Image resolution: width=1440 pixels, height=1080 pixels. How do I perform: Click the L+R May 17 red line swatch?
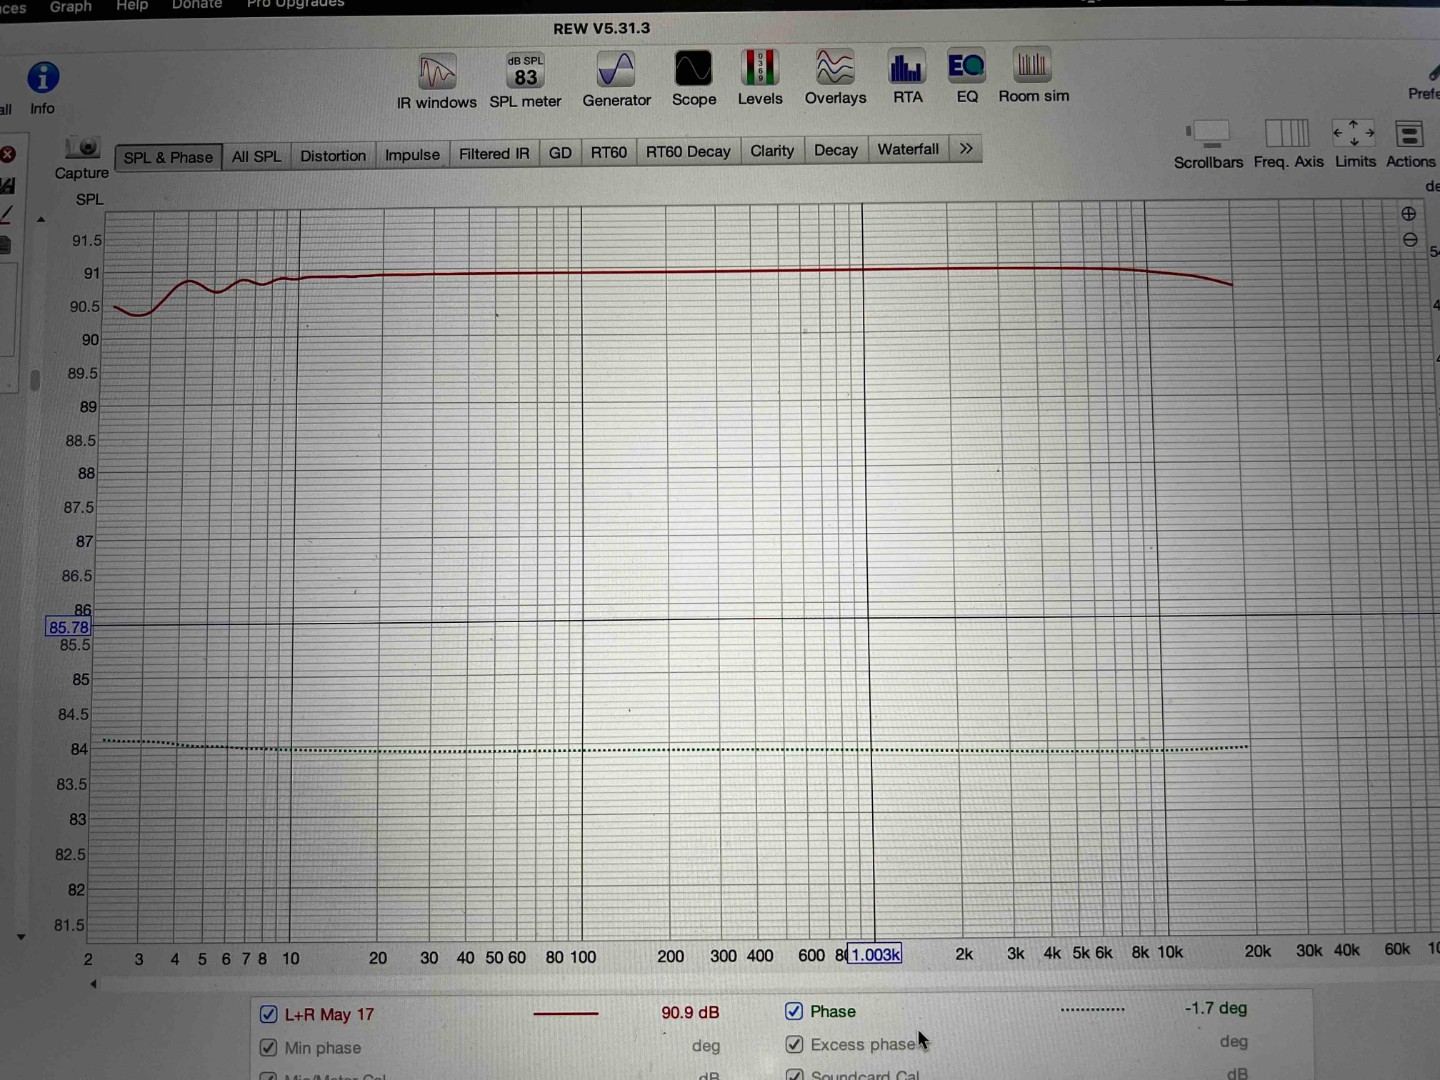(x=566, y=1013)
